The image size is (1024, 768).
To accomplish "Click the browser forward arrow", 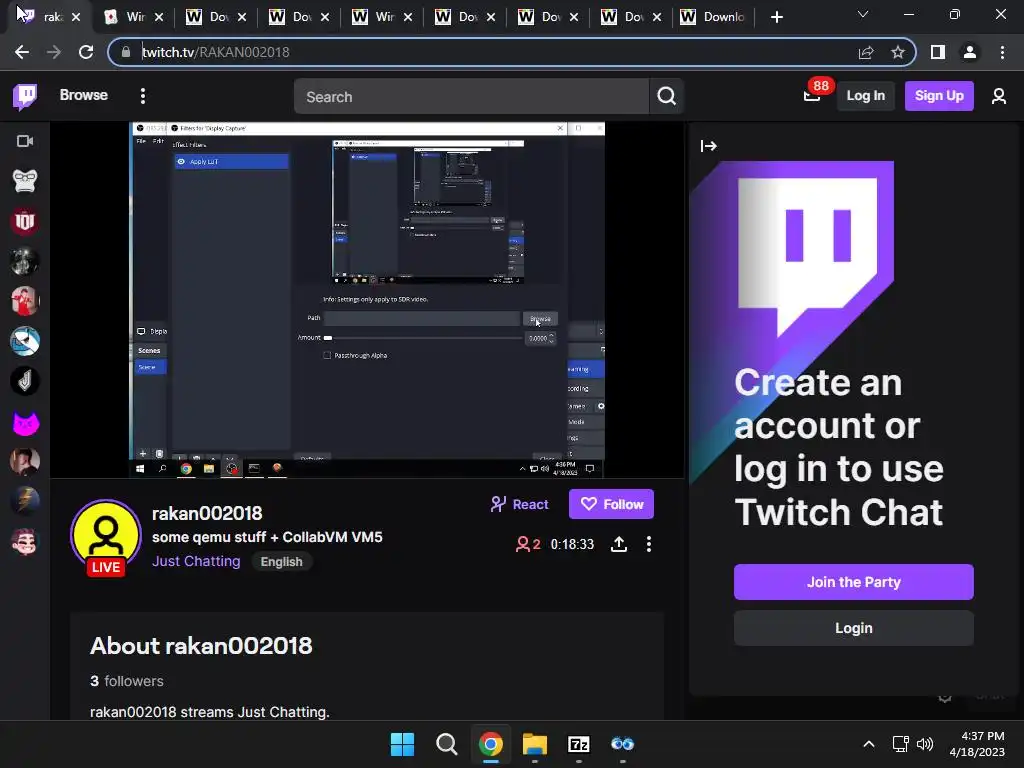I will point(54,52).
